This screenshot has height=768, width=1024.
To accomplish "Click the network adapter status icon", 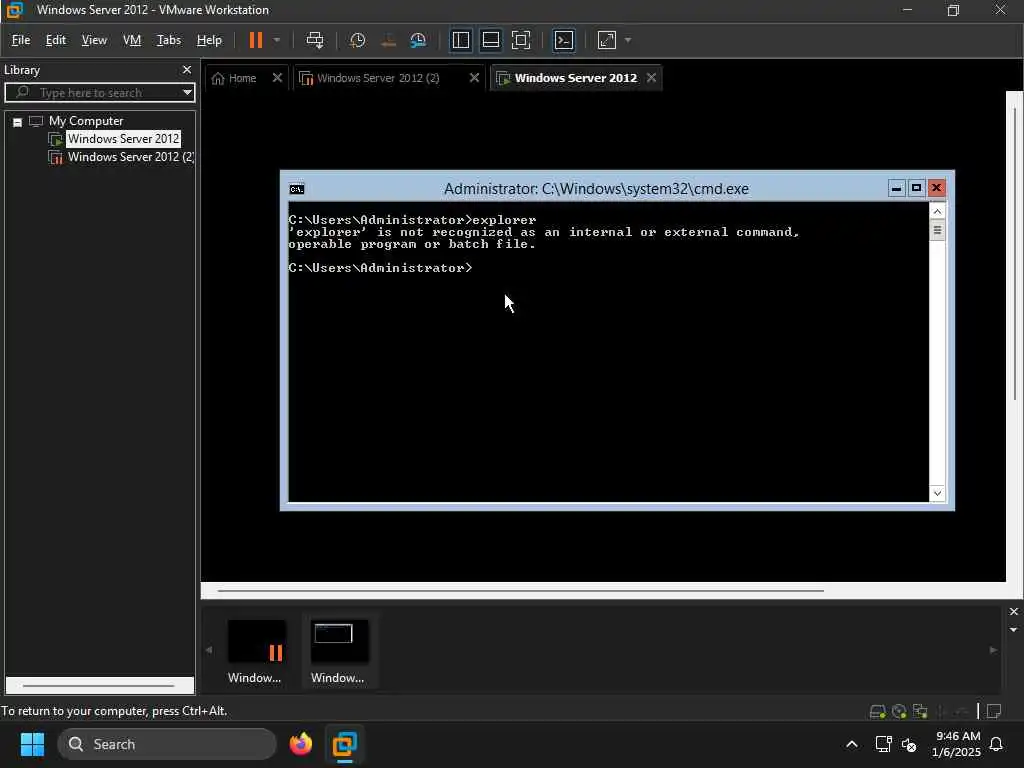I will [920, 711].
